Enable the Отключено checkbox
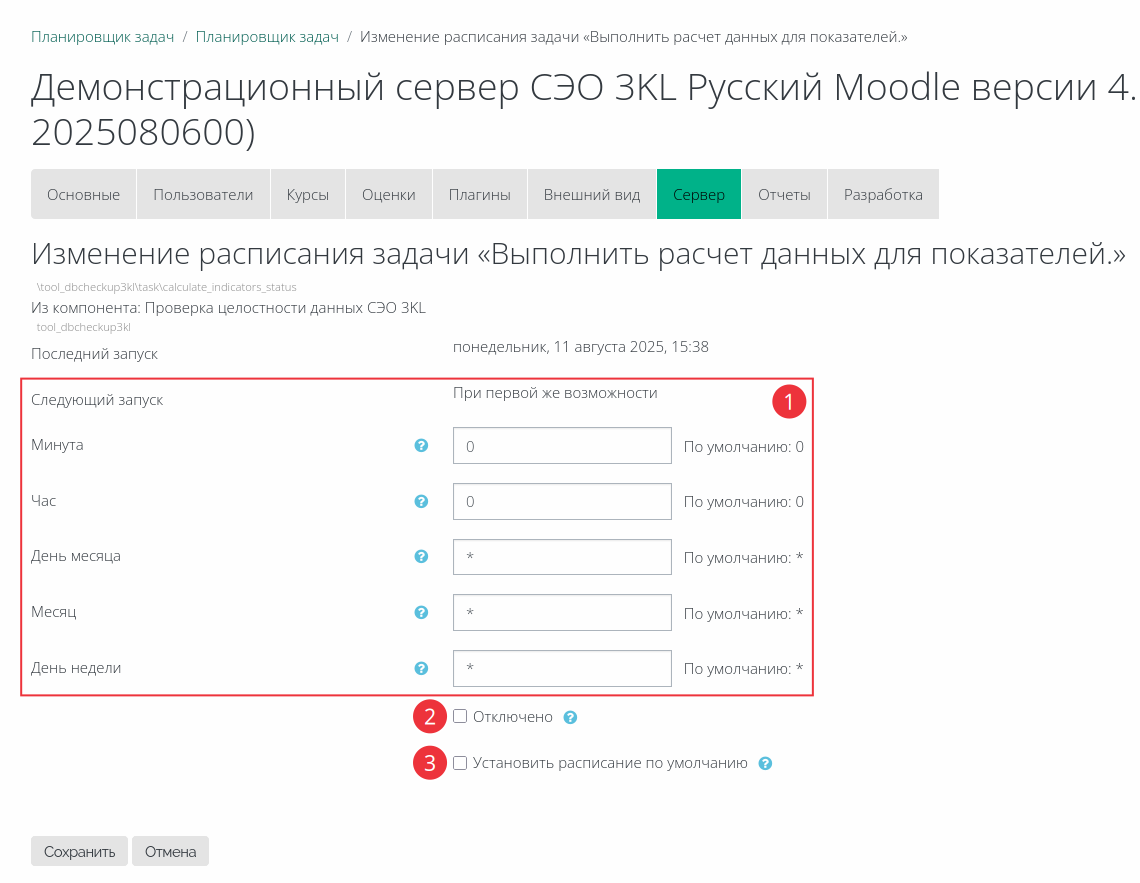 pos(460,717)
